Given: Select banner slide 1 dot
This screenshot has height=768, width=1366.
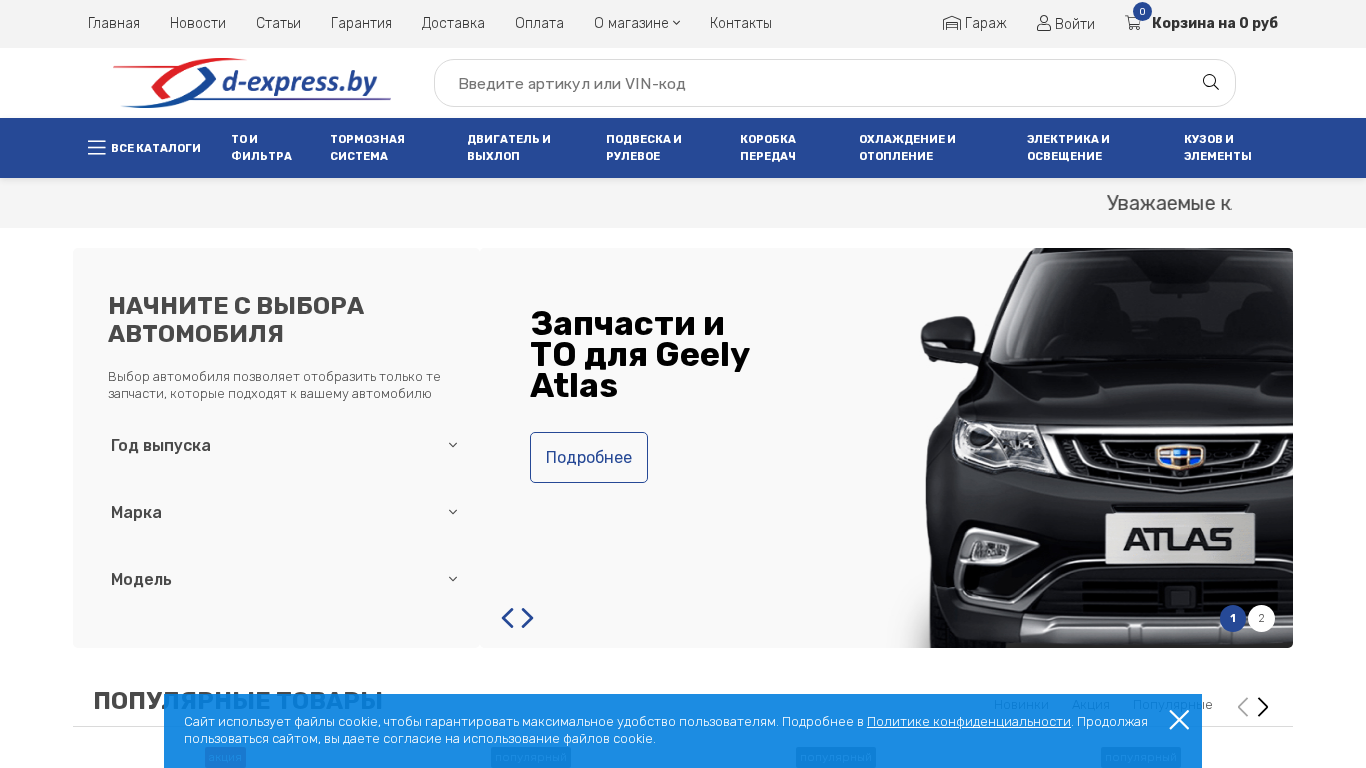Looking at the screenshot, I should pos(1233,618).
